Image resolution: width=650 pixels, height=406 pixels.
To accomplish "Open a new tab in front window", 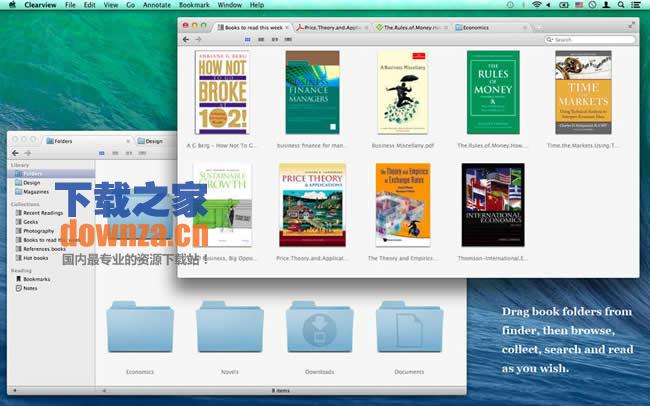I will pyautogui.click(x=538, y=27).
